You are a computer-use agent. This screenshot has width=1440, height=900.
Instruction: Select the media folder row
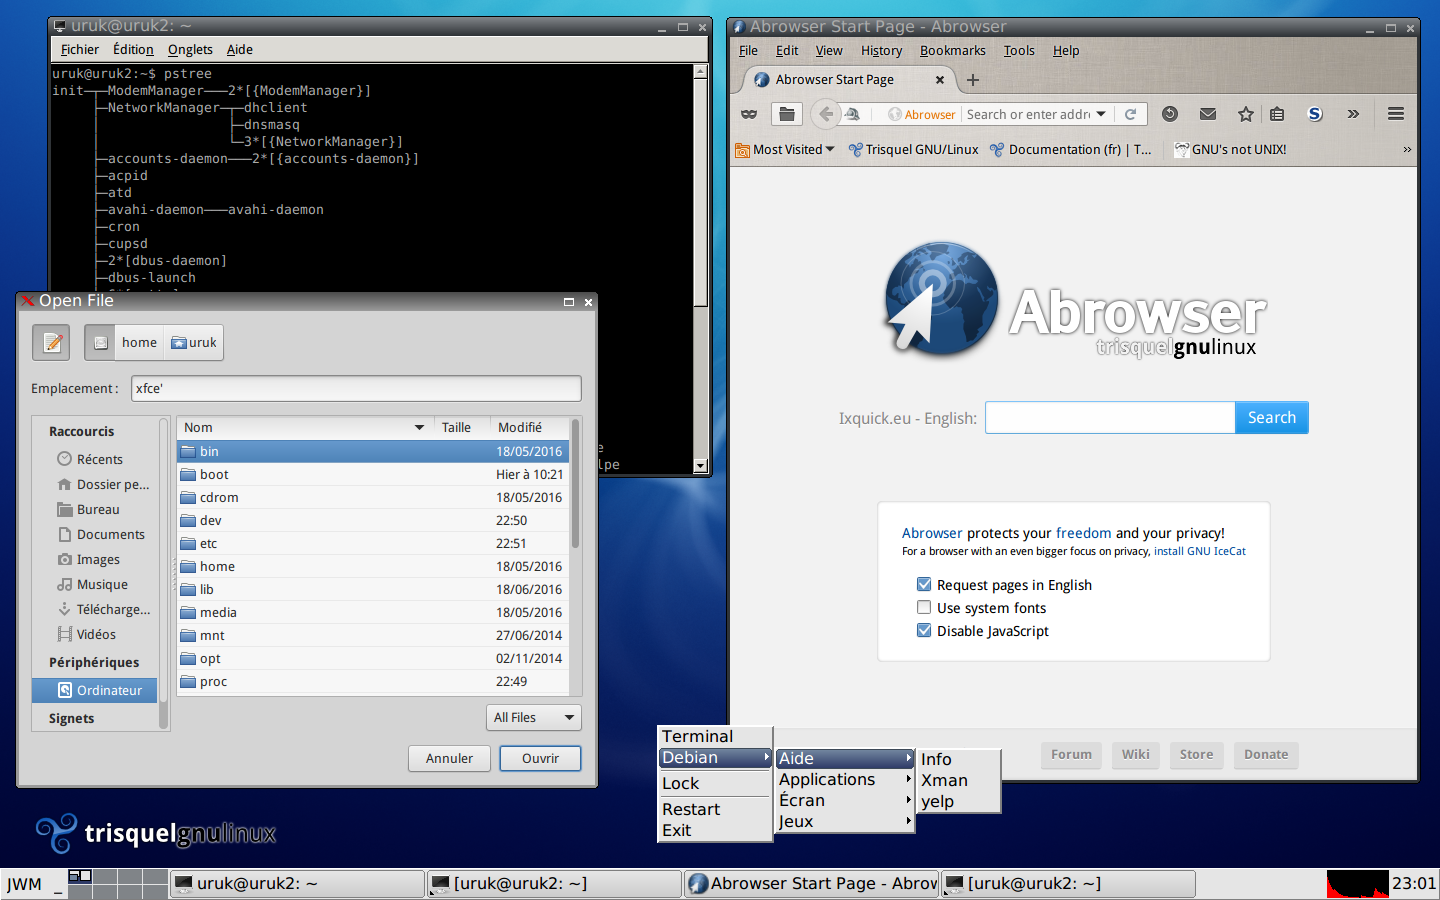373,612
